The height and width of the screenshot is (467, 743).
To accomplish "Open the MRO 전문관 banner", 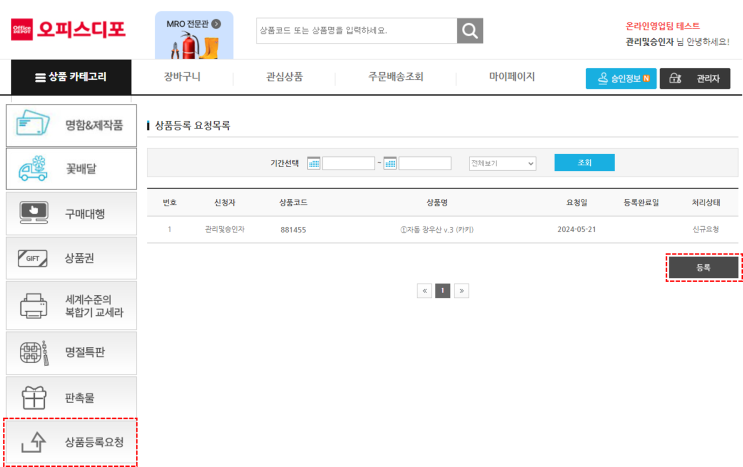I will [194, 36].
